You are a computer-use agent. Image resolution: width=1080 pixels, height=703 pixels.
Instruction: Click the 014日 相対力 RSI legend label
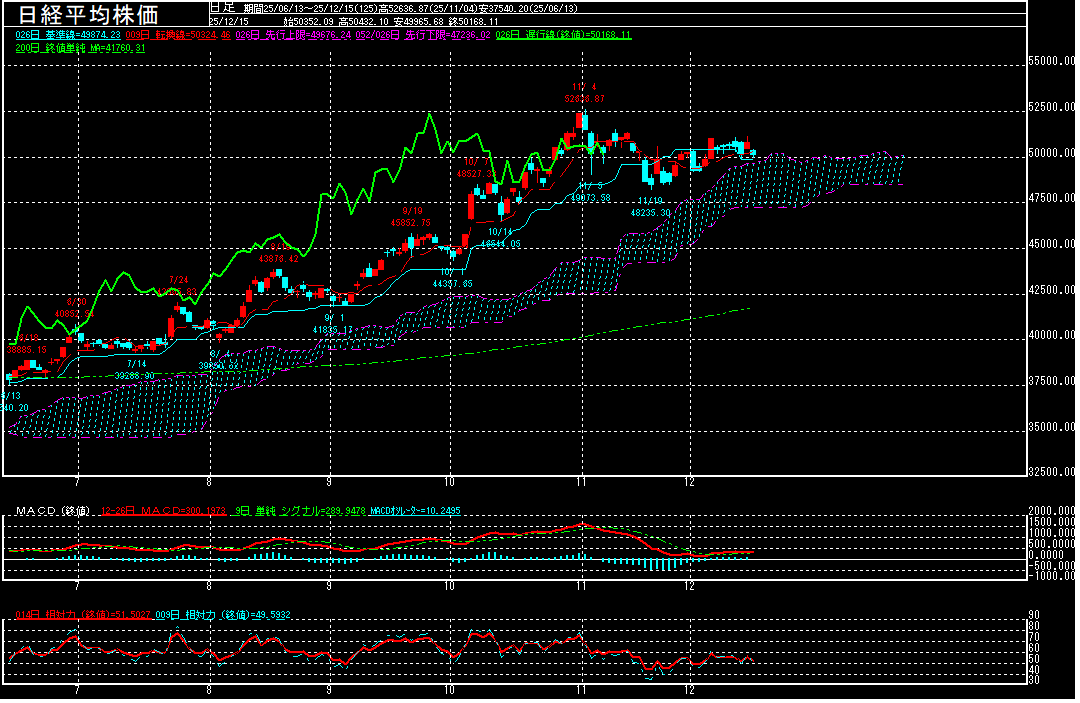(x=82, y=614)
